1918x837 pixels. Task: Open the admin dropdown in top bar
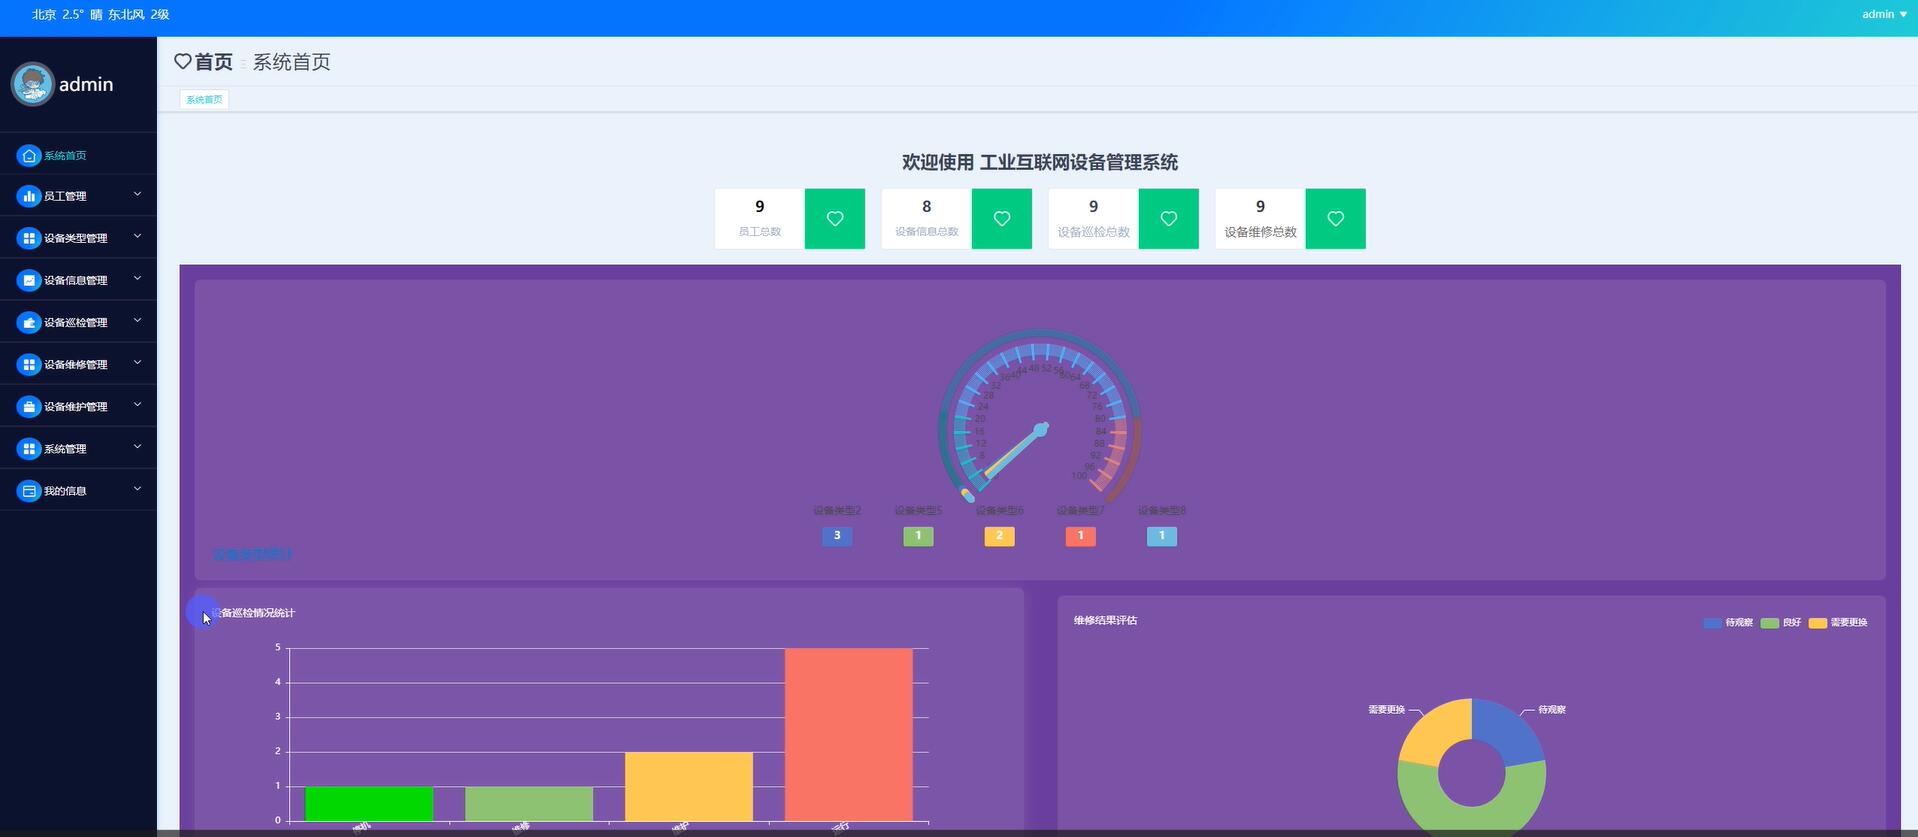(1884, 14)
